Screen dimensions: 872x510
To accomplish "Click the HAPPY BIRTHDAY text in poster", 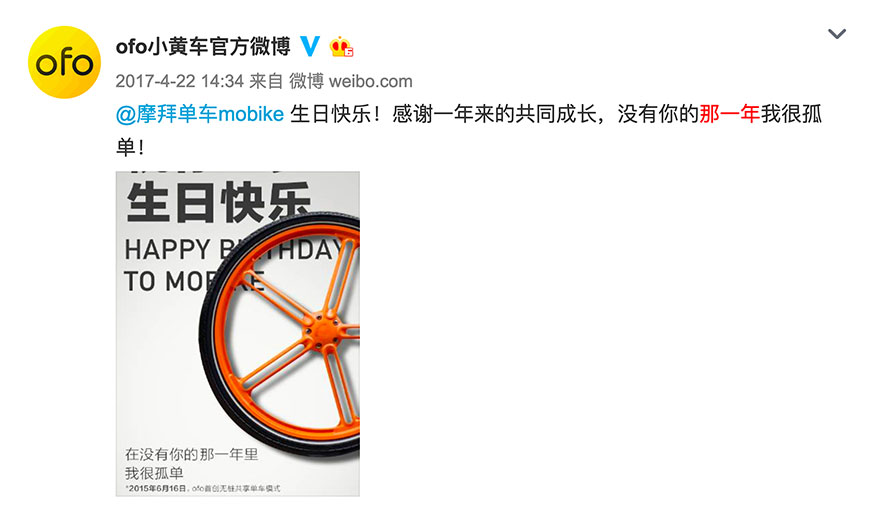I will [x=234, y=250].
